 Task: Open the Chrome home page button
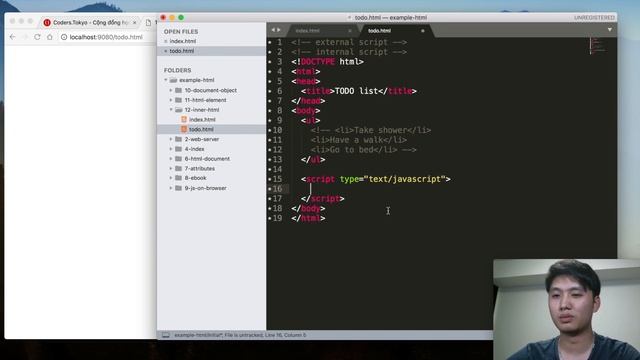coord(50,37)
